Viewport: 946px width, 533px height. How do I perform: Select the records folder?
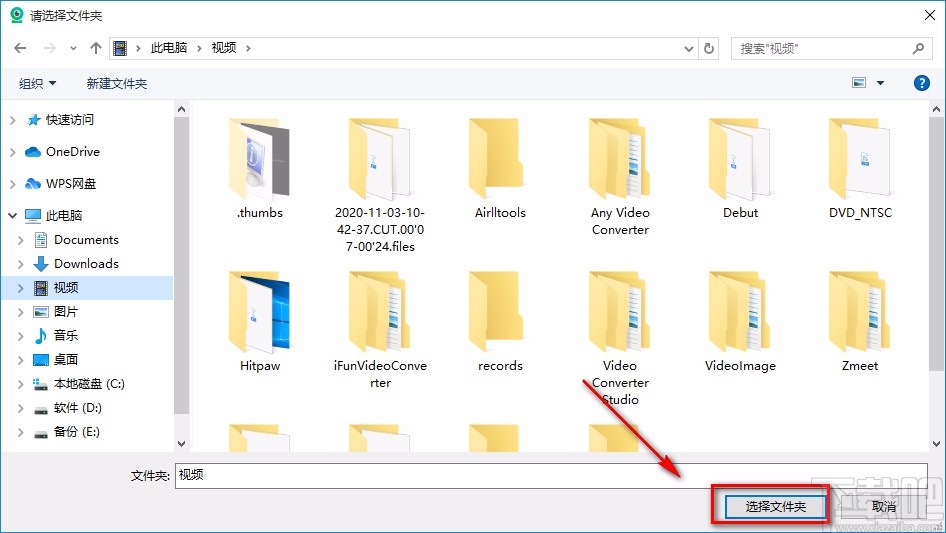500,322
